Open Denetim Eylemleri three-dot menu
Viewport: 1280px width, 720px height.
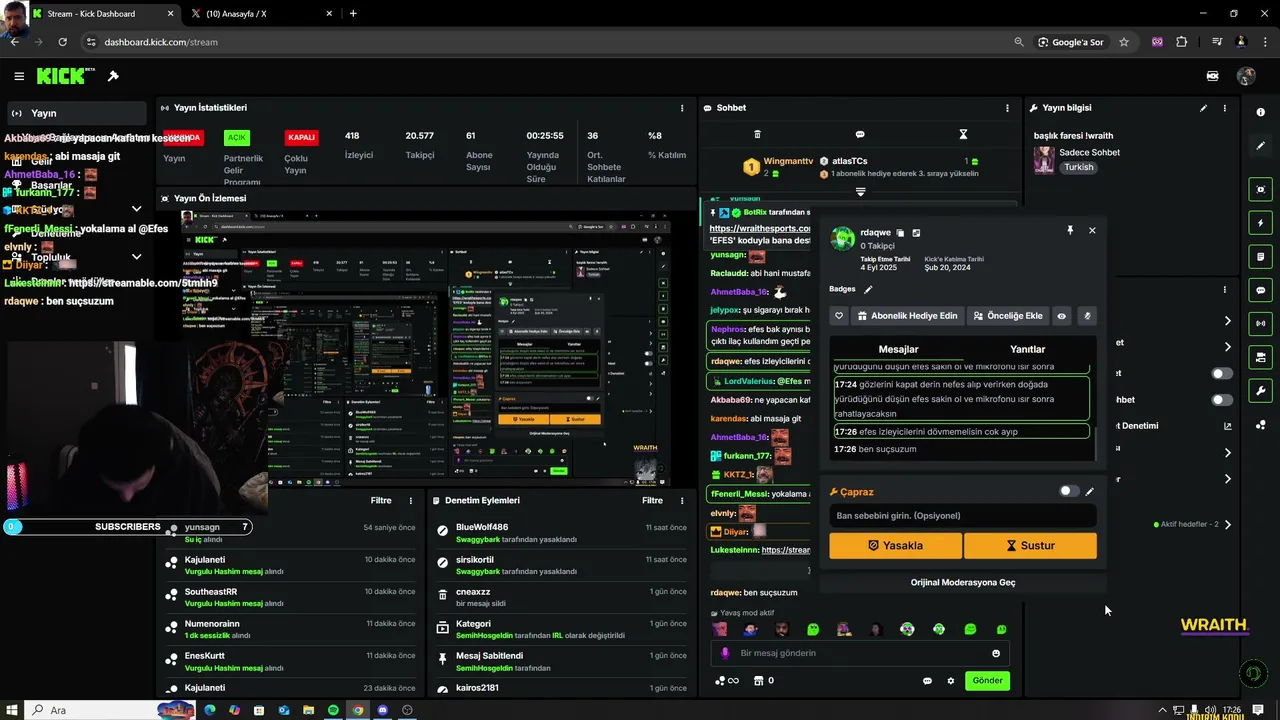tap(682, 500)
